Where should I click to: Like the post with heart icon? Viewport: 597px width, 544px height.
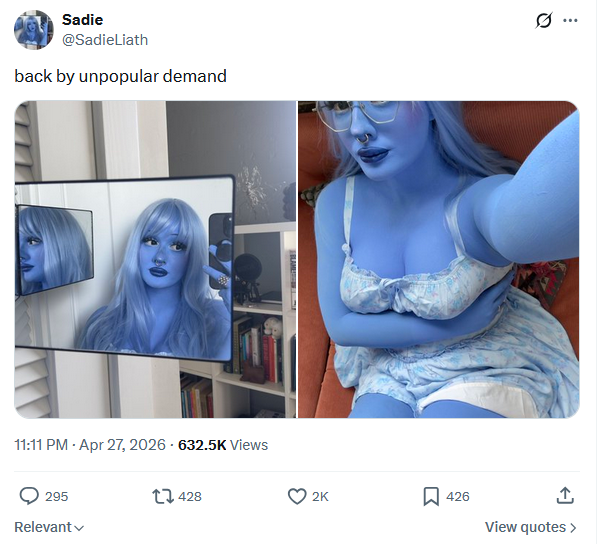(x=297, y=496)
